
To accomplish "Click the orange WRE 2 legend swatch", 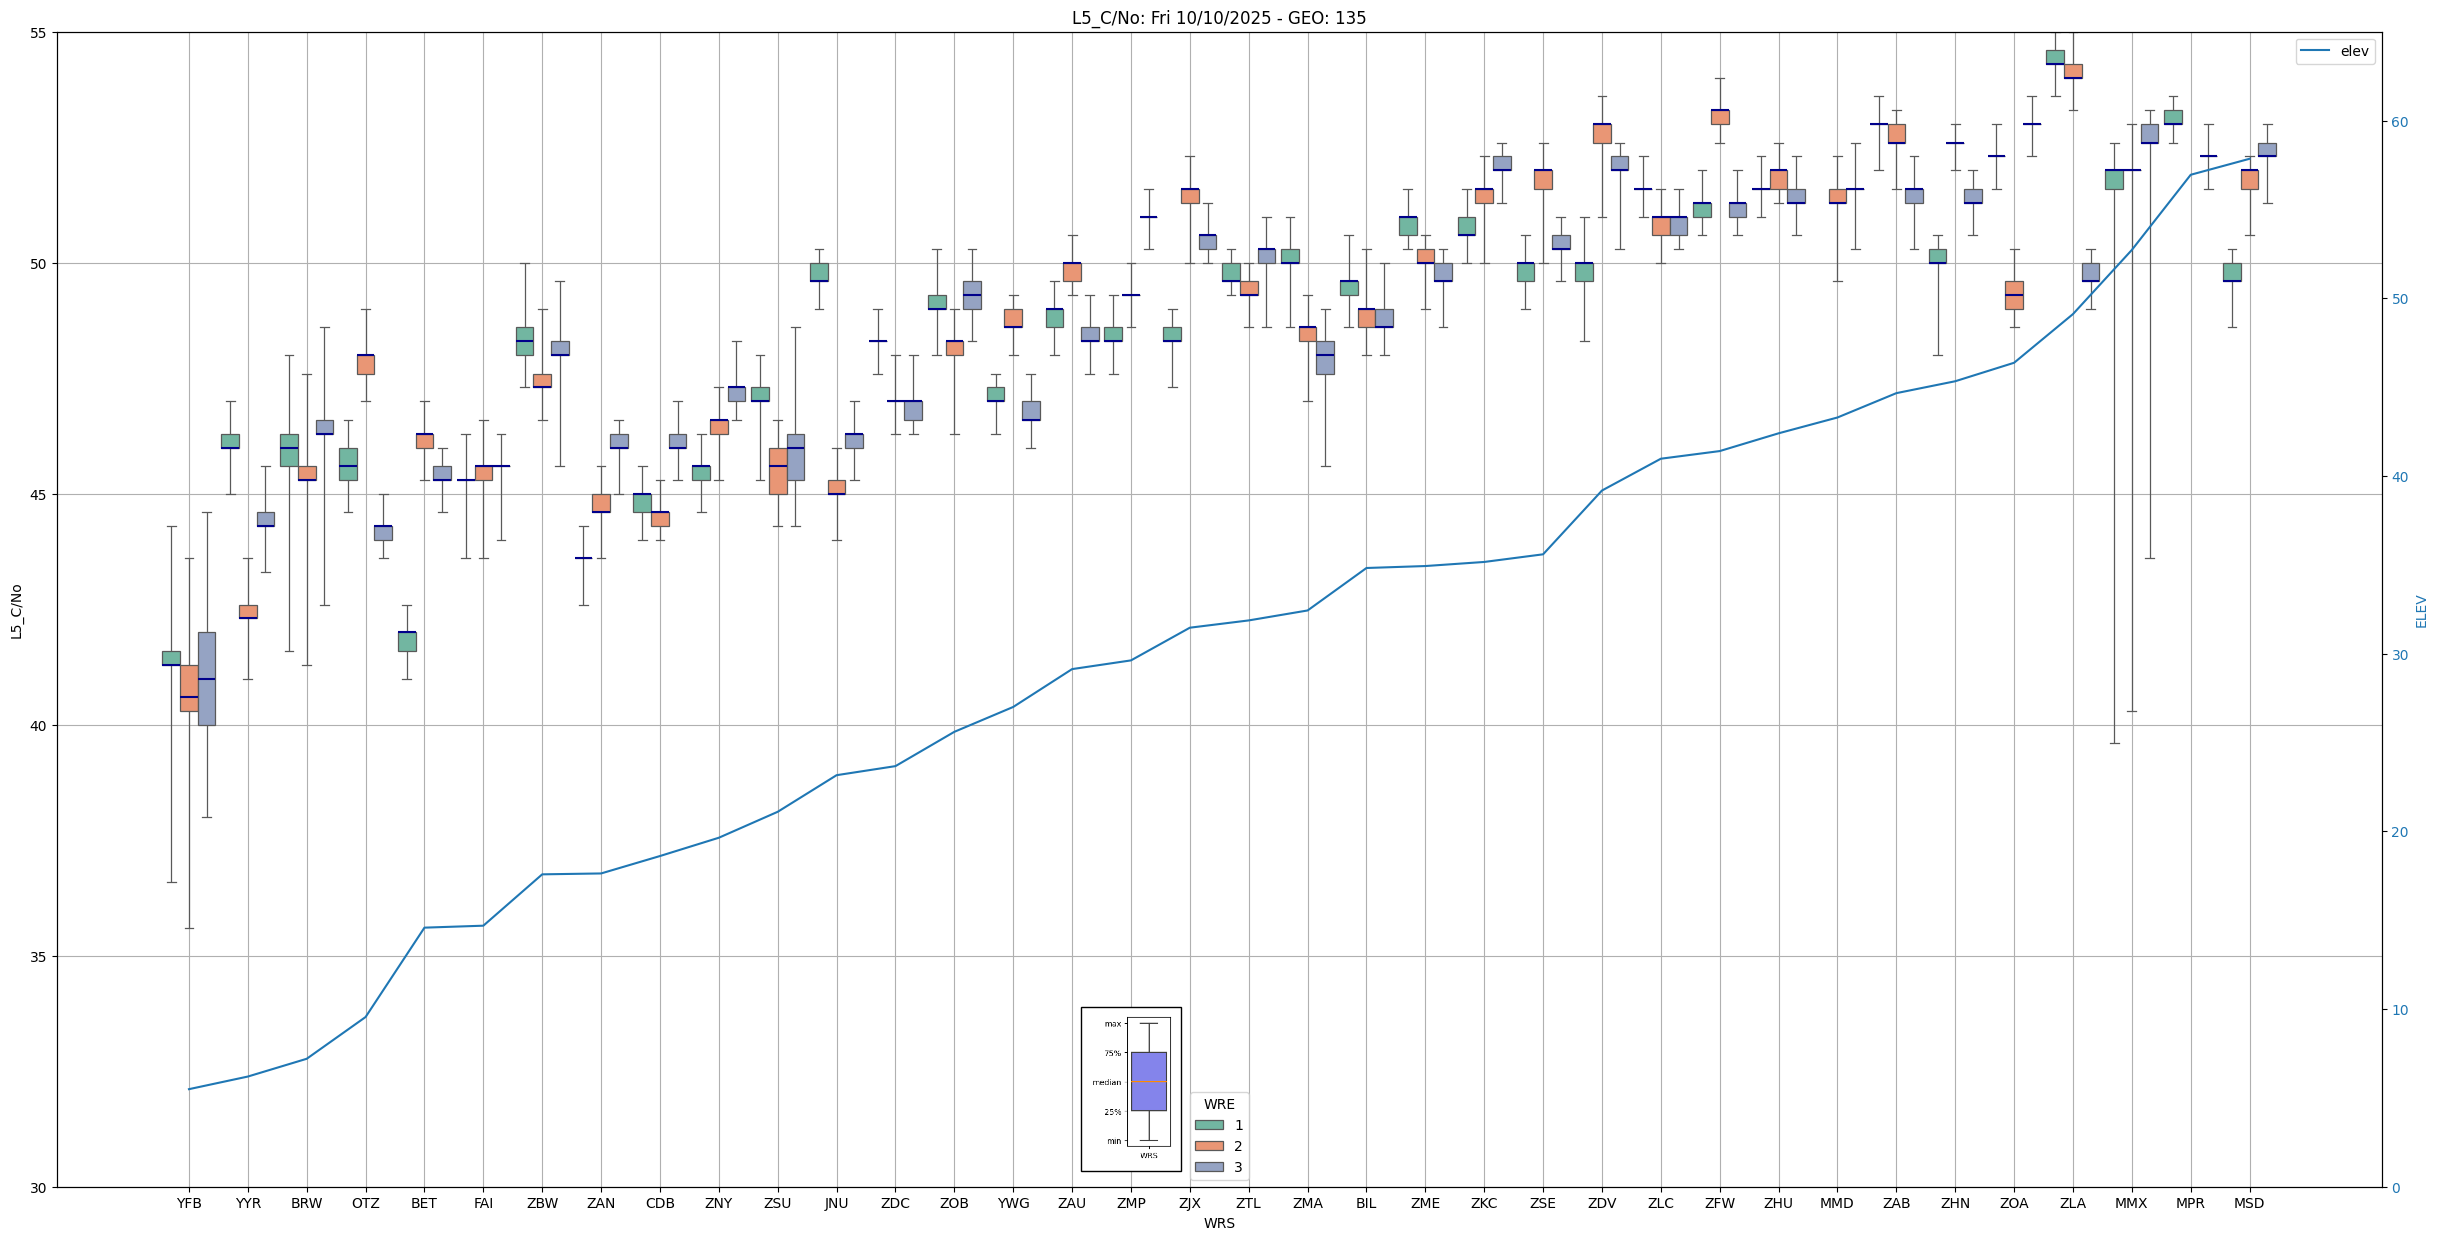I will (x=1209, y=1146).
